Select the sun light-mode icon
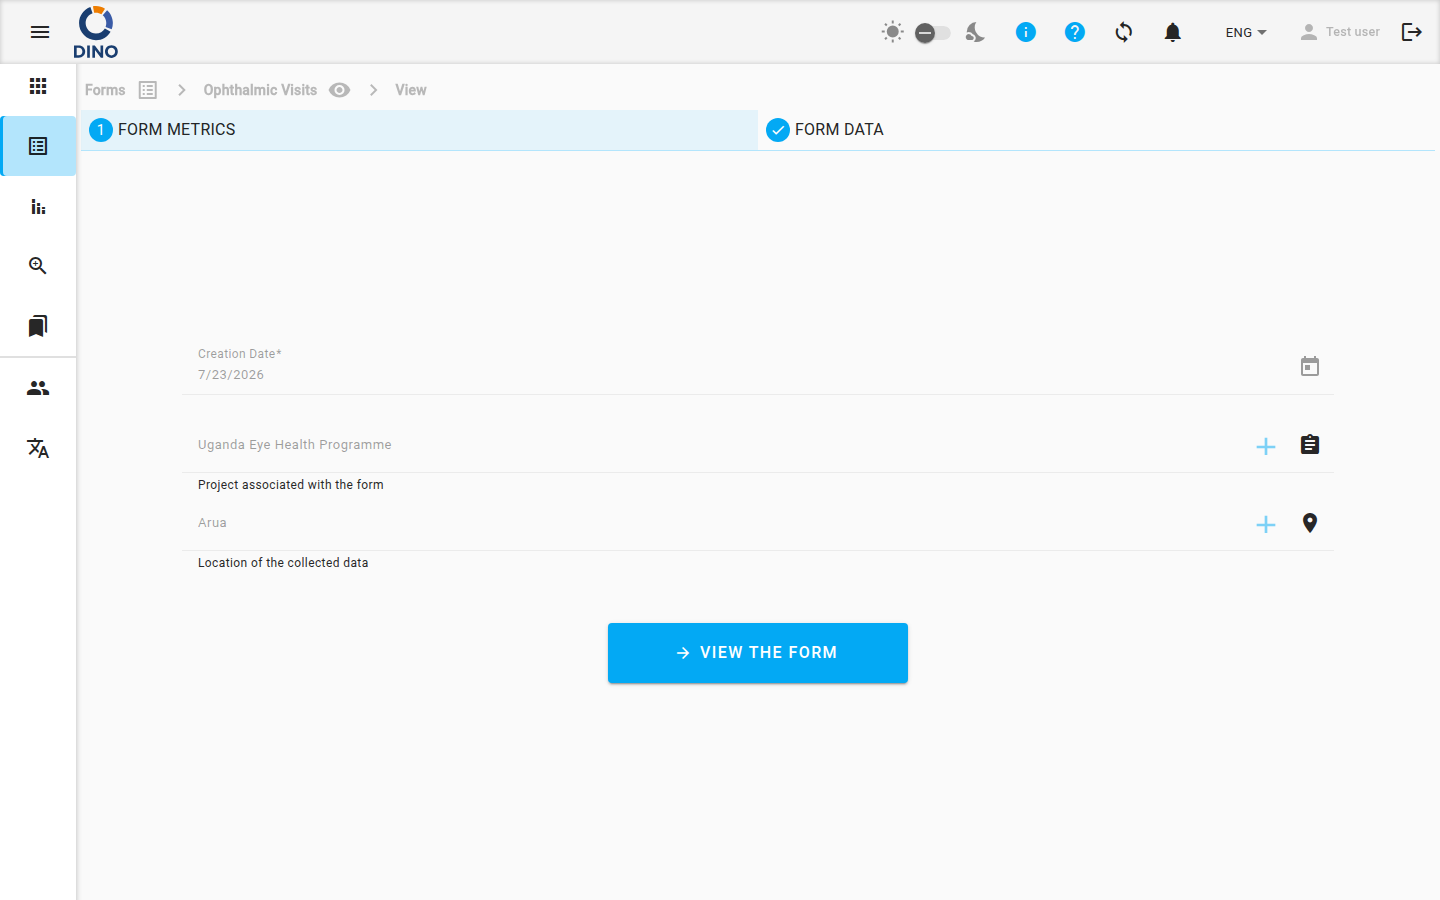The width and height of the screenshot is (1440, 900). [x=893, y=32]
